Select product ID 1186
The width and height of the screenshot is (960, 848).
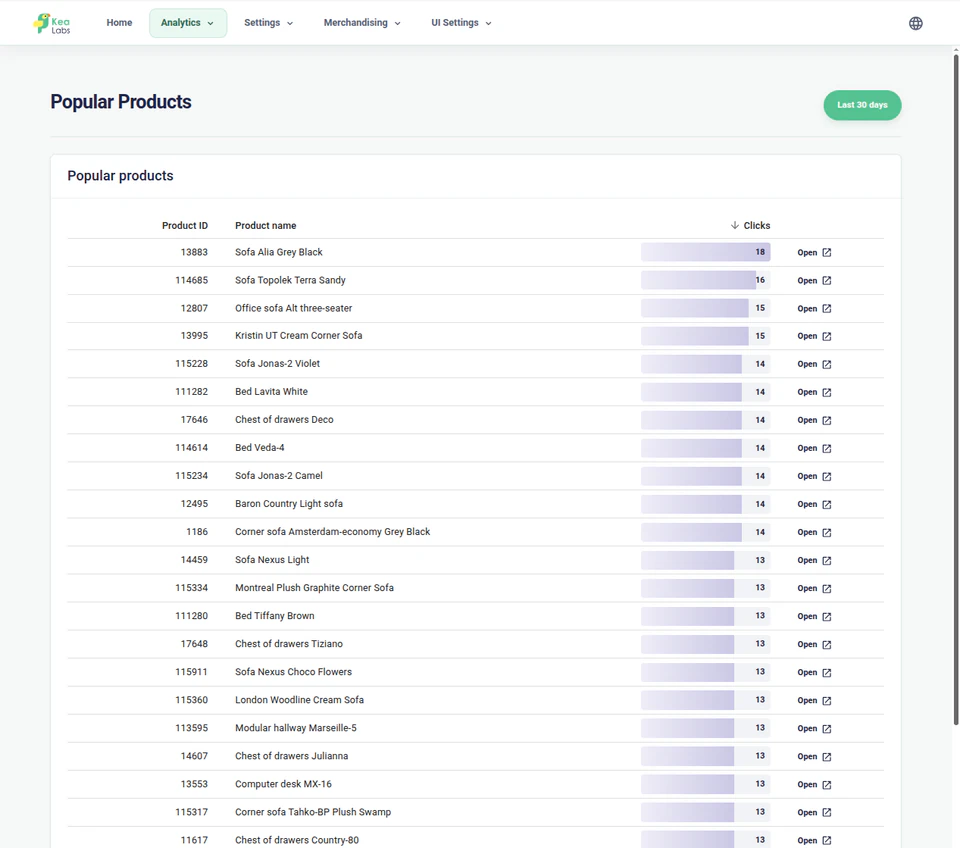click(x=197, y=532)
